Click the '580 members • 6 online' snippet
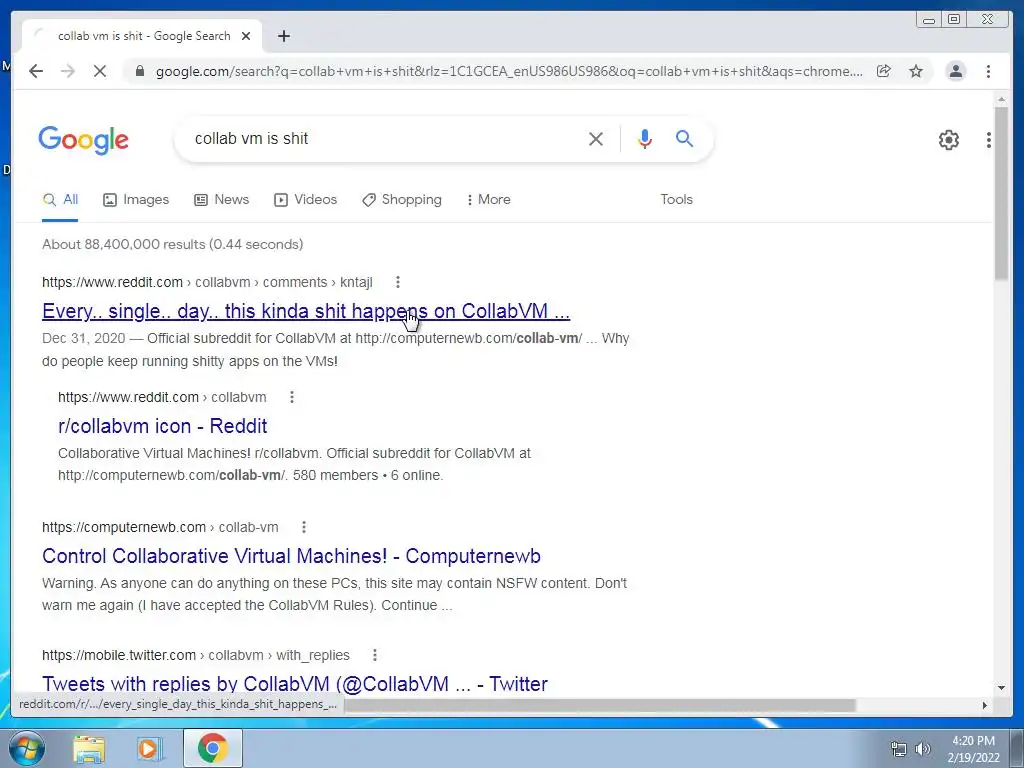Viewport: 1024px width, 768px height. 368,475
